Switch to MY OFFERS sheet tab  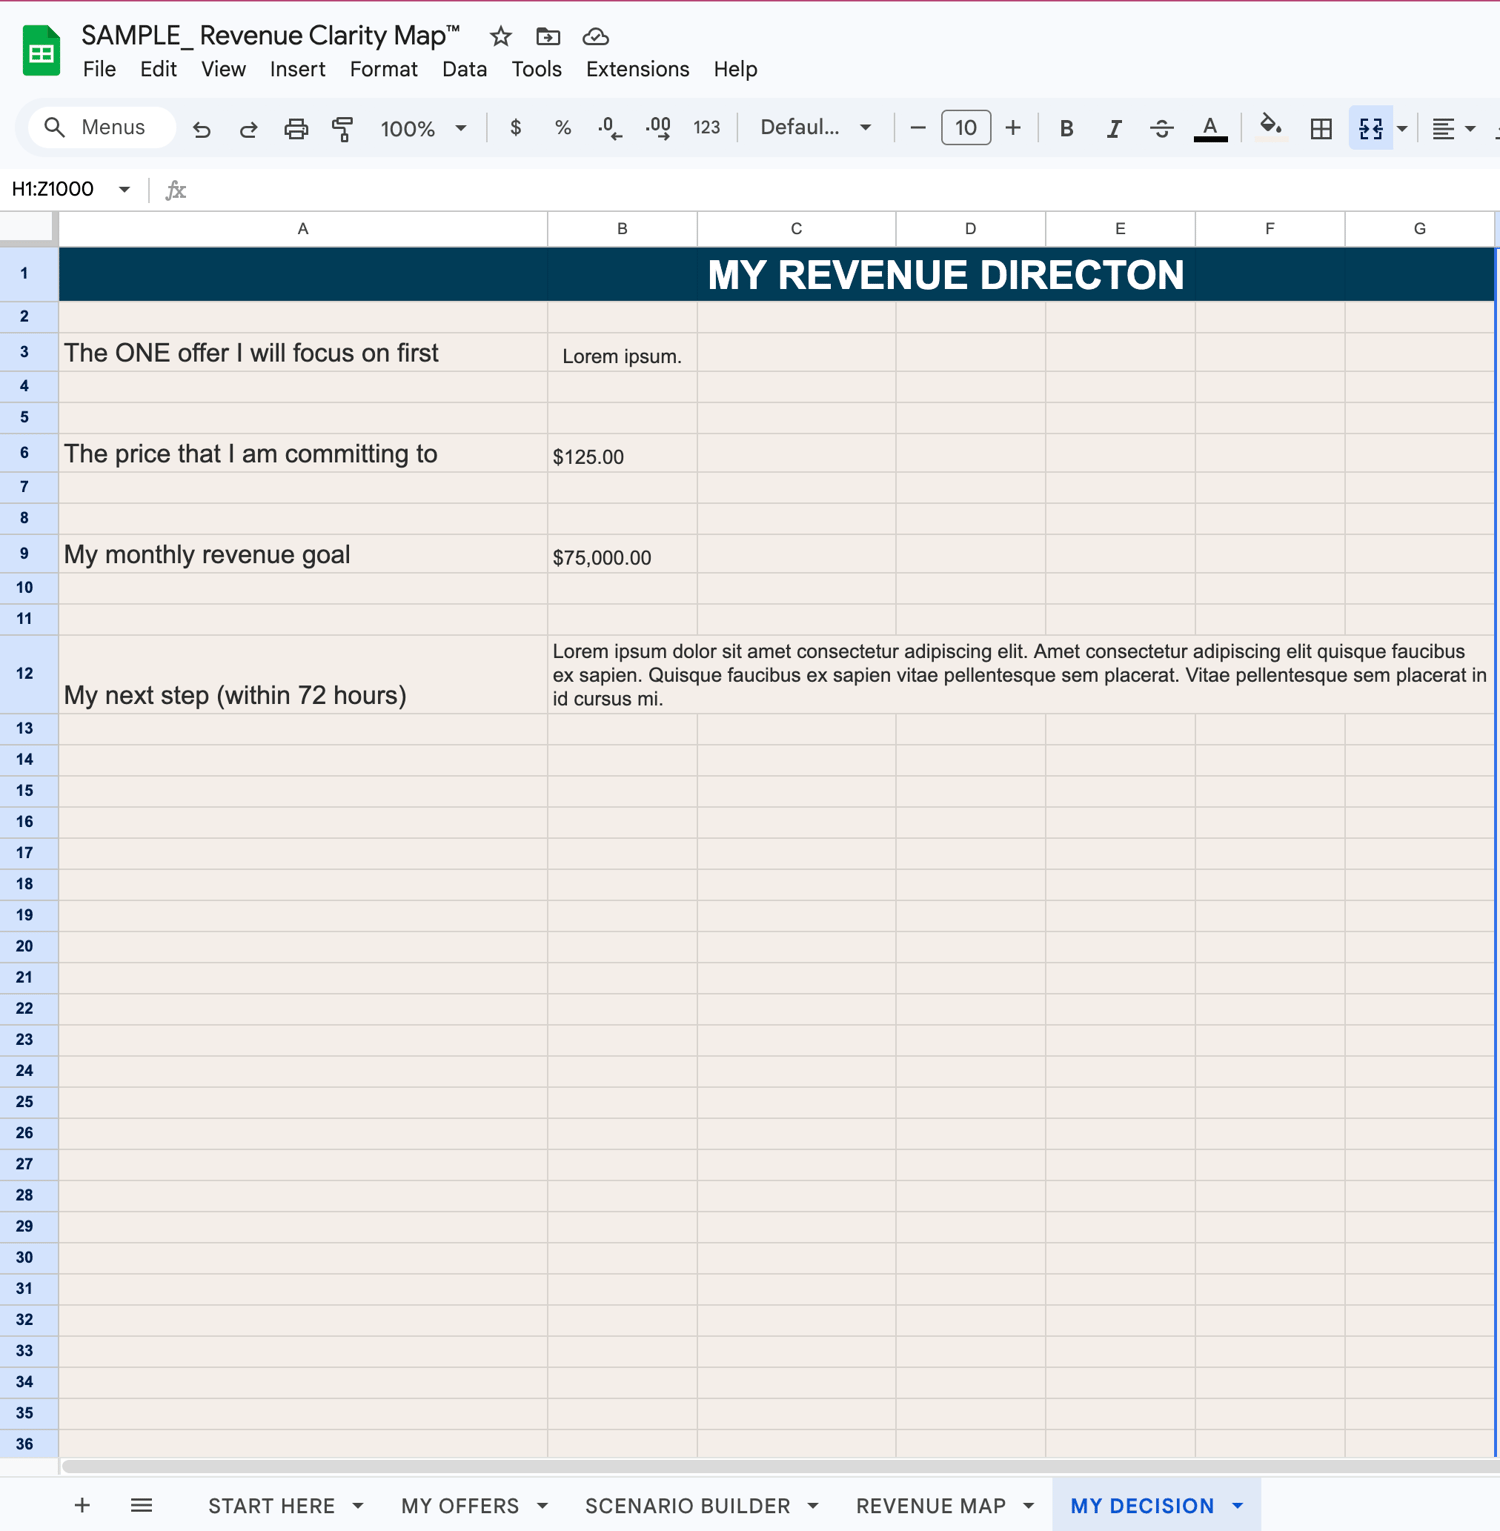460,1506
